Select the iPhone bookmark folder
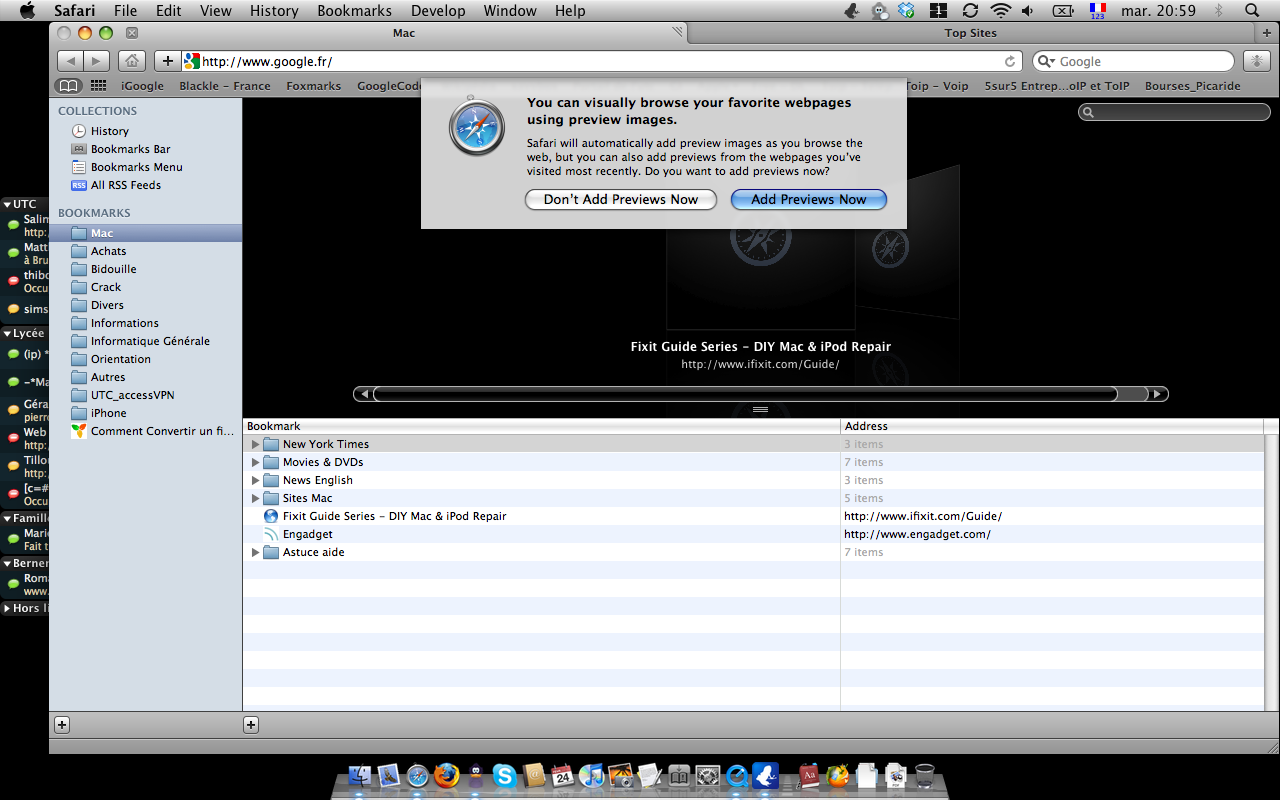This screenshot has width=1280, height=800. pyautogui.click(x=146, y=413)
